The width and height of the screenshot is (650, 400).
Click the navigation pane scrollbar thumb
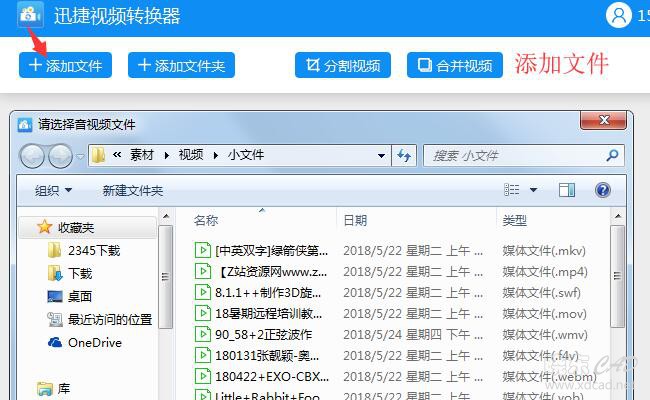click(x=165, y=277)
